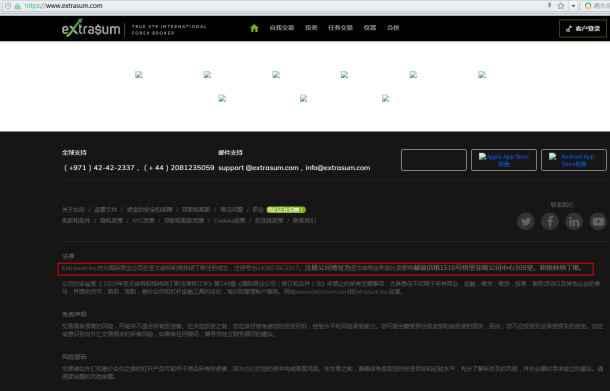Click the (+971) 42-42-2337 phone number
Screen dimensions: 610x391
pyautogui.click(x=99, y=168)
